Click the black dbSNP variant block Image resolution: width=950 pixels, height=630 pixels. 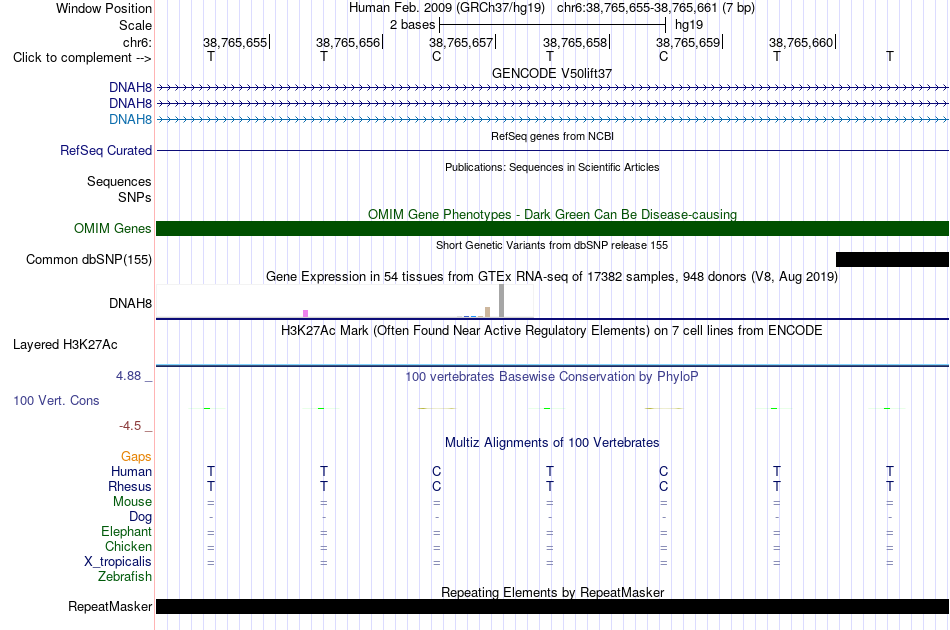click(x=892, y=259)
